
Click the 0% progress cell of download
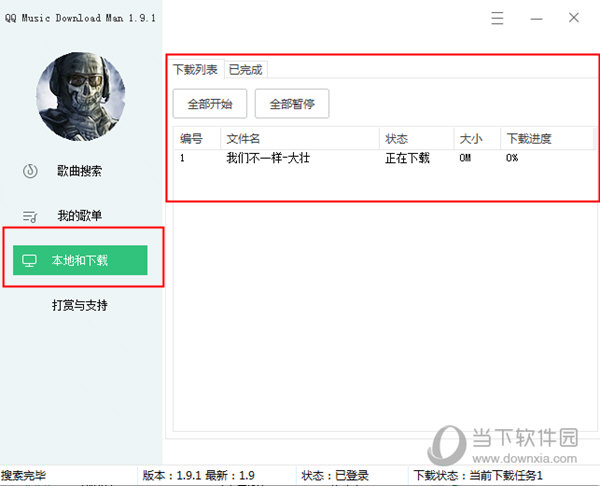click(512, 158)
